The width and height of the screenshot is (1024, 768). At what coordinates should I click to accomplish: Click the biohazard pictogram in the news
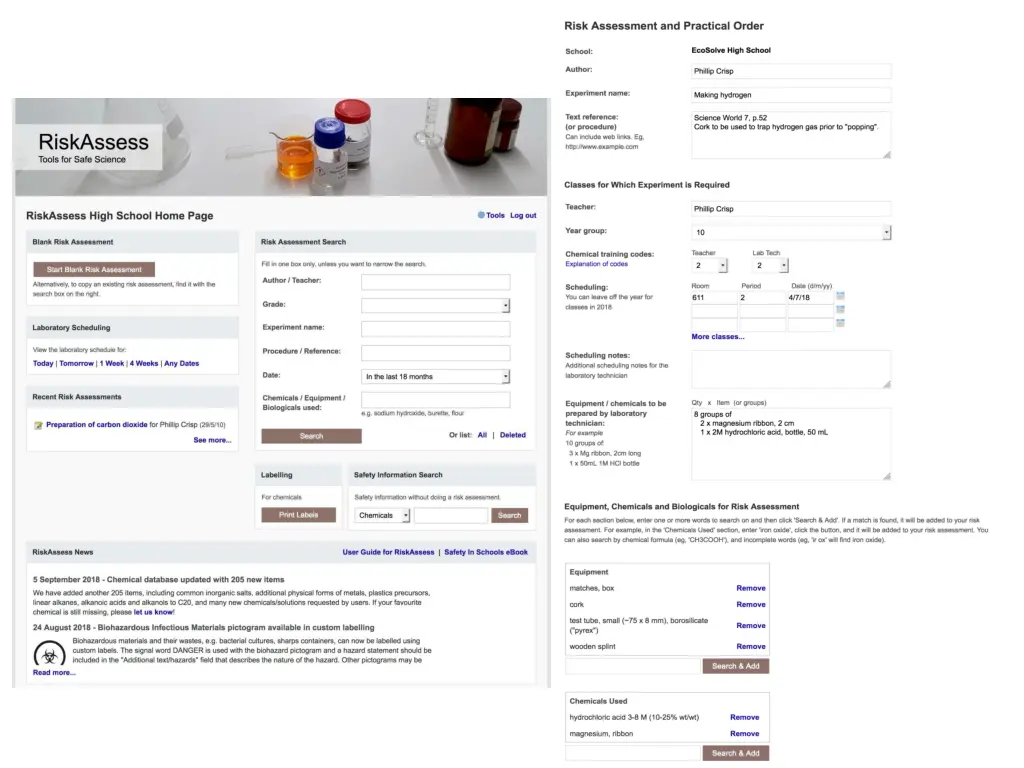pyautogui.click(x=50, y=654)
